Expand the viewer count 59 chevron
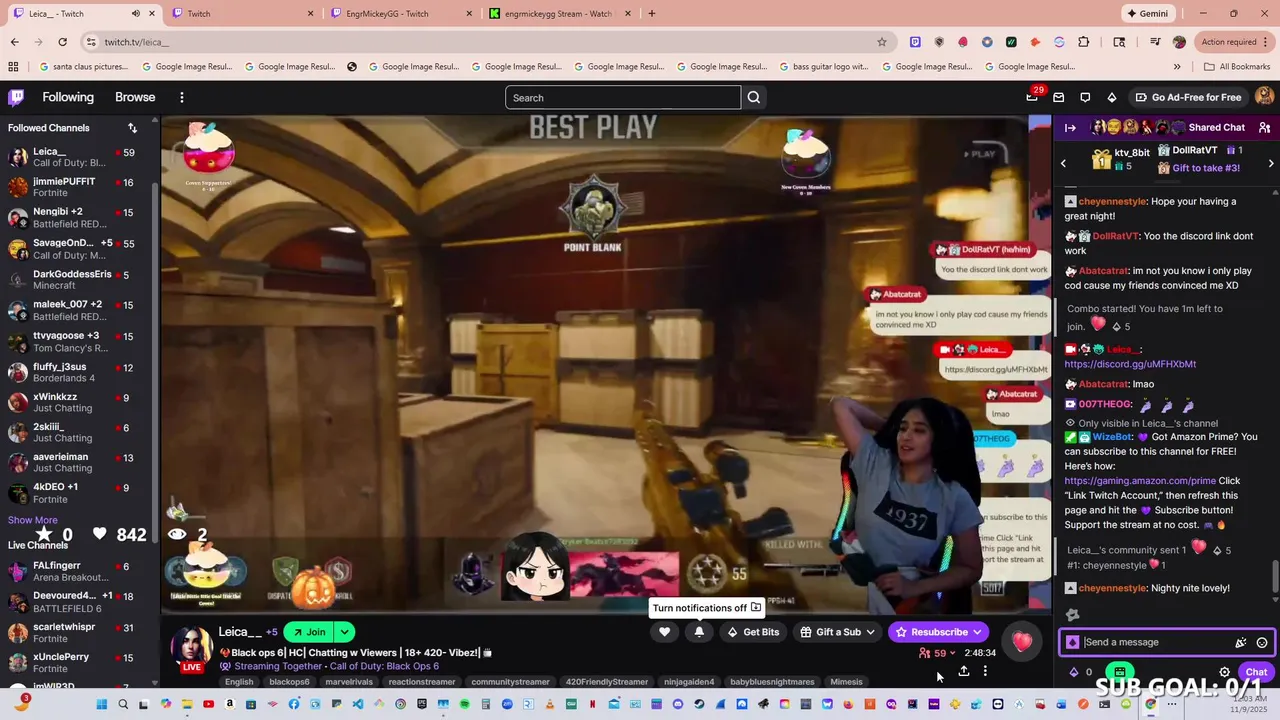Screen dimensions: 1280x720 [952, 653]
